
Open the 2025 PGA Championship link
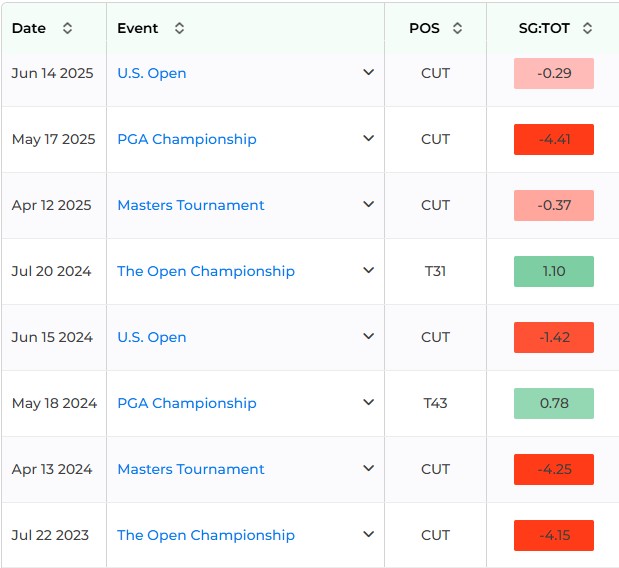pos(187,139)
